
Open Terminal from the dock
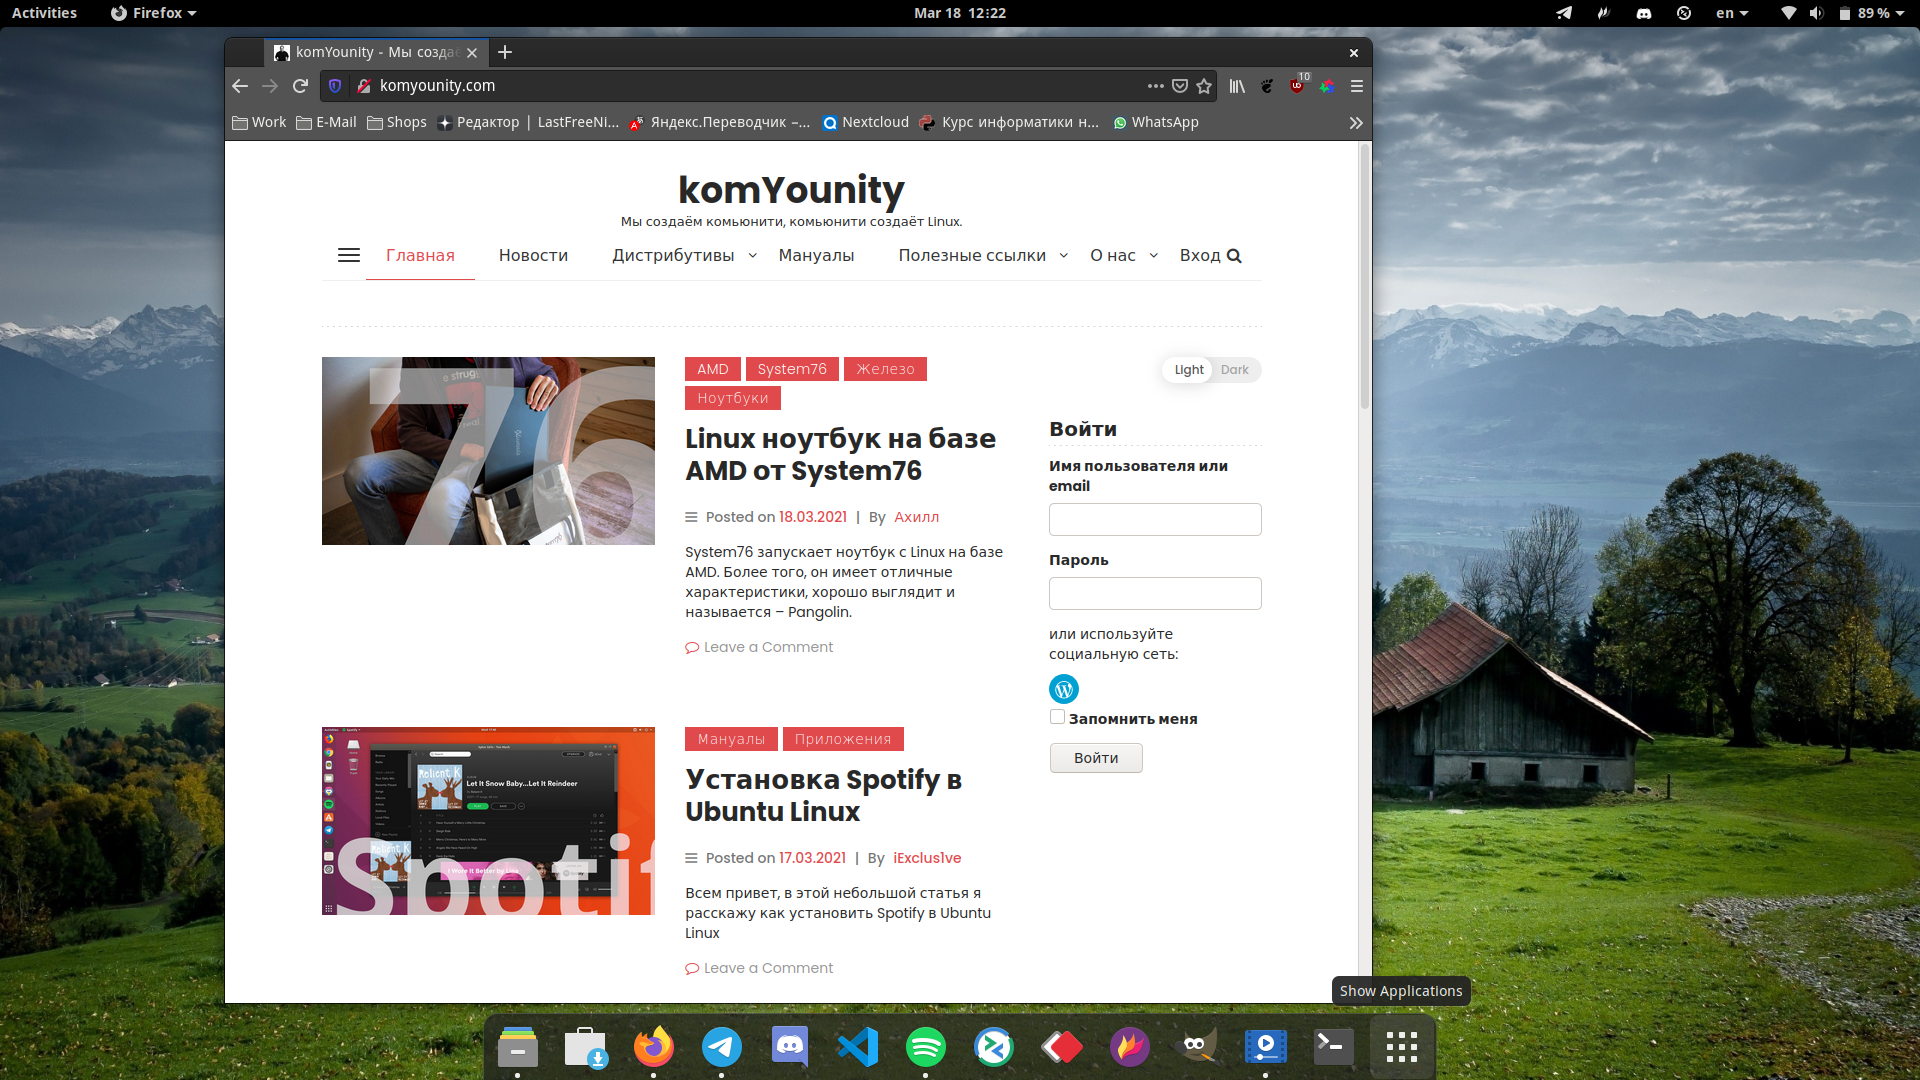click(x=1333, y=1046)
